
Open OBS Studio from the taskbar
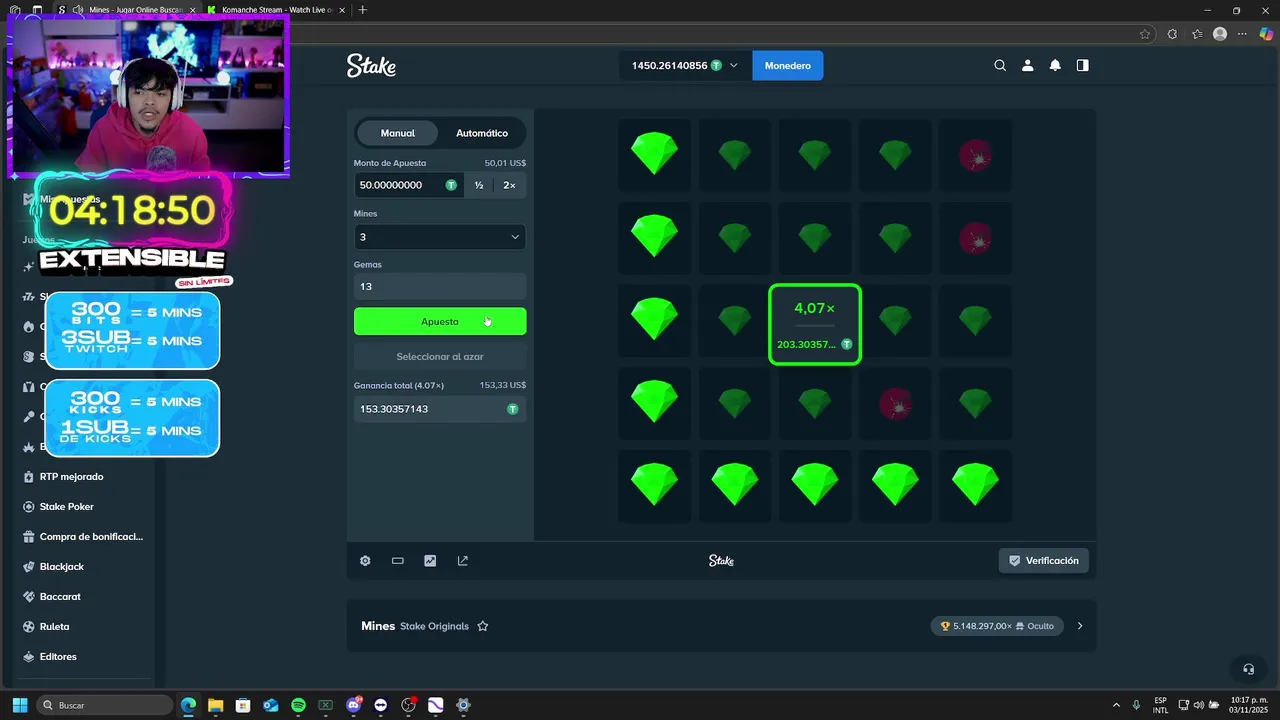click(408, 705)
